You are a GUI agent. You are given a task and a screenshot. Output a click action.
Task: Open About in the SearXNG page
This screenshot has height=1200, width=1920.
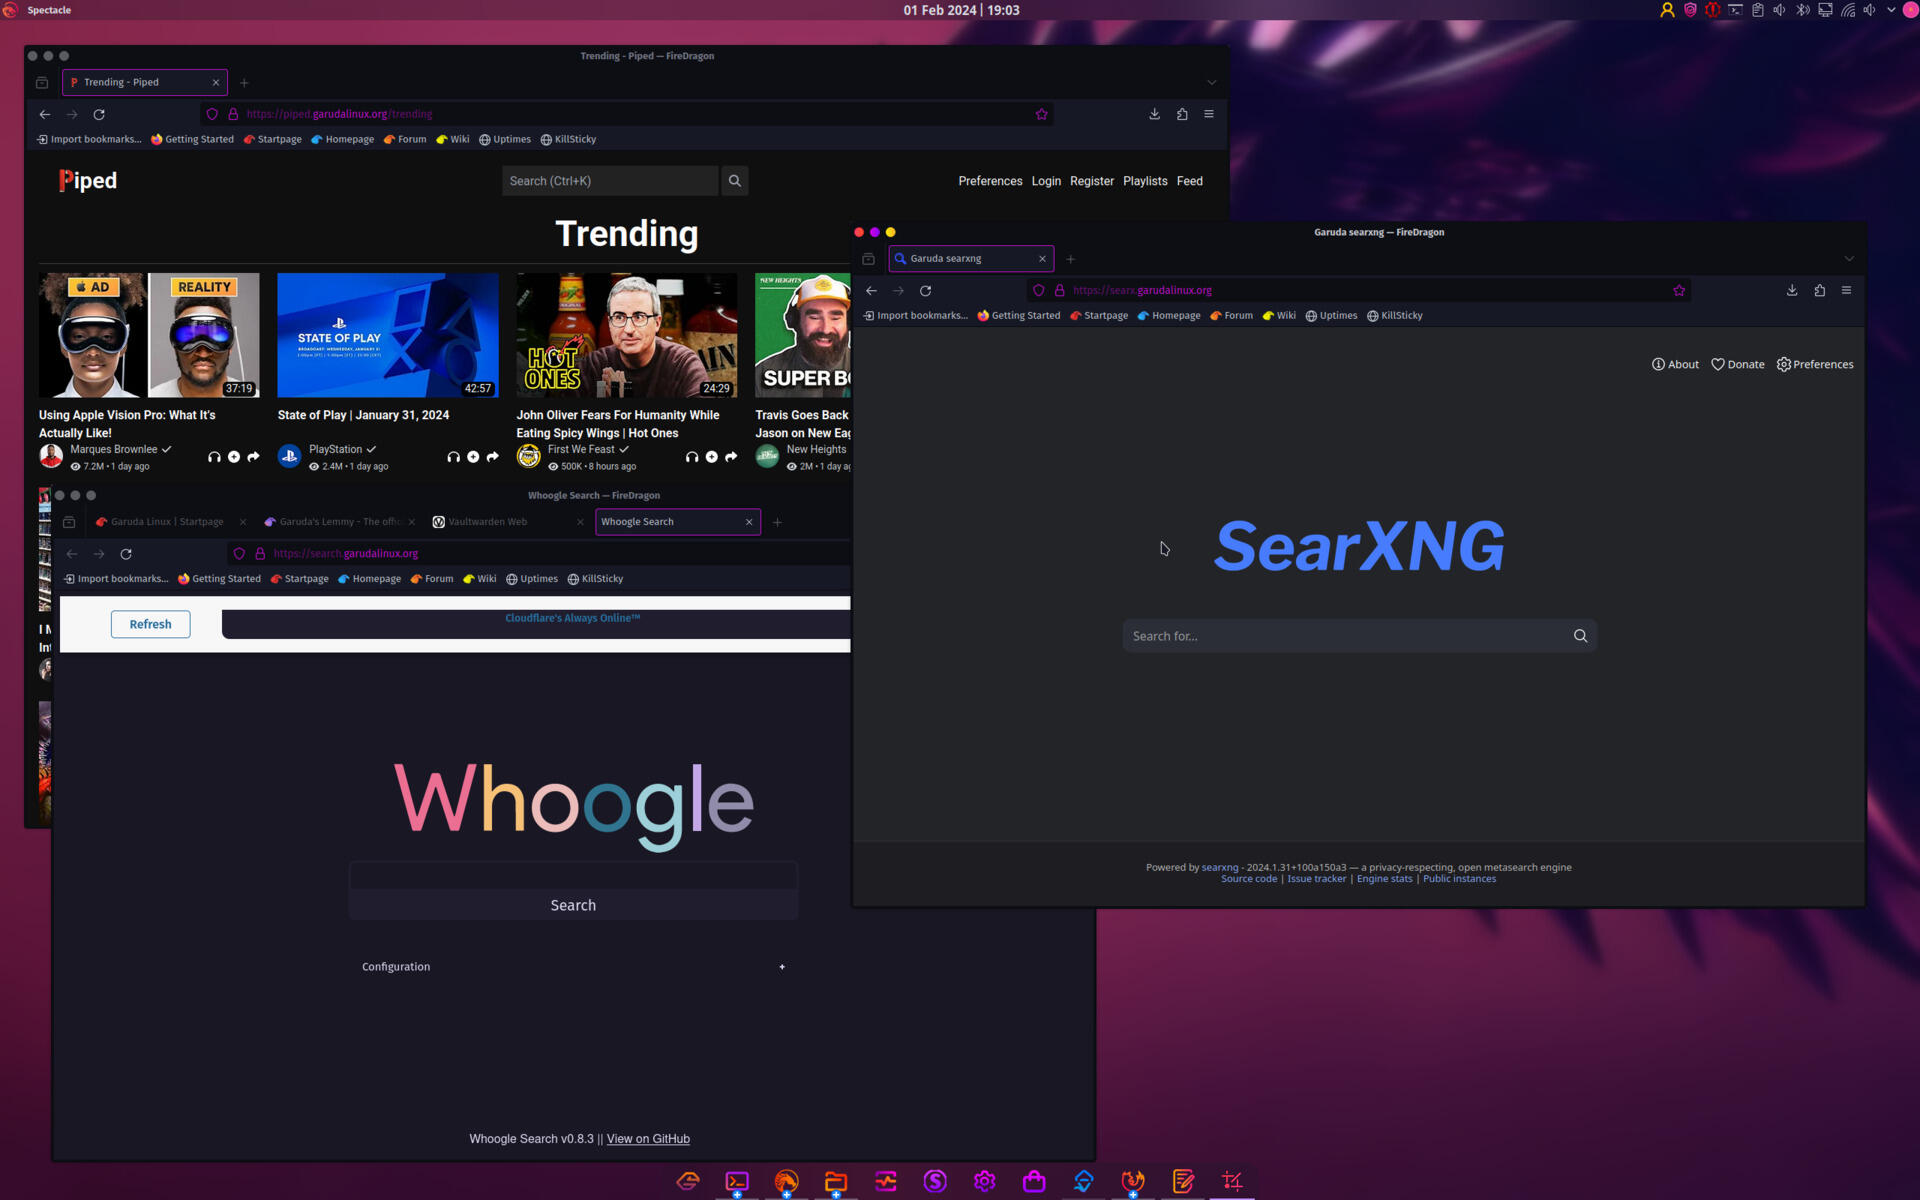coord(1675,364)
